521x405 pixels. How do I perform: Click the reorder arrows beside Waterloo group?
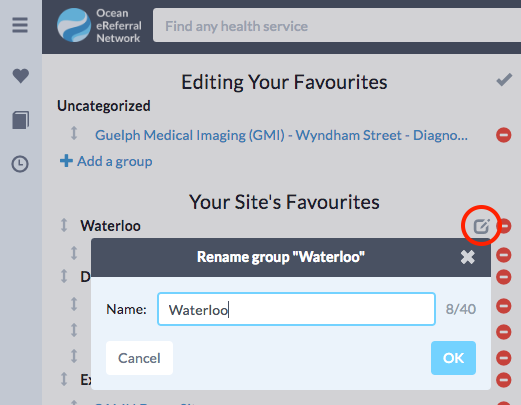[64, 225]
